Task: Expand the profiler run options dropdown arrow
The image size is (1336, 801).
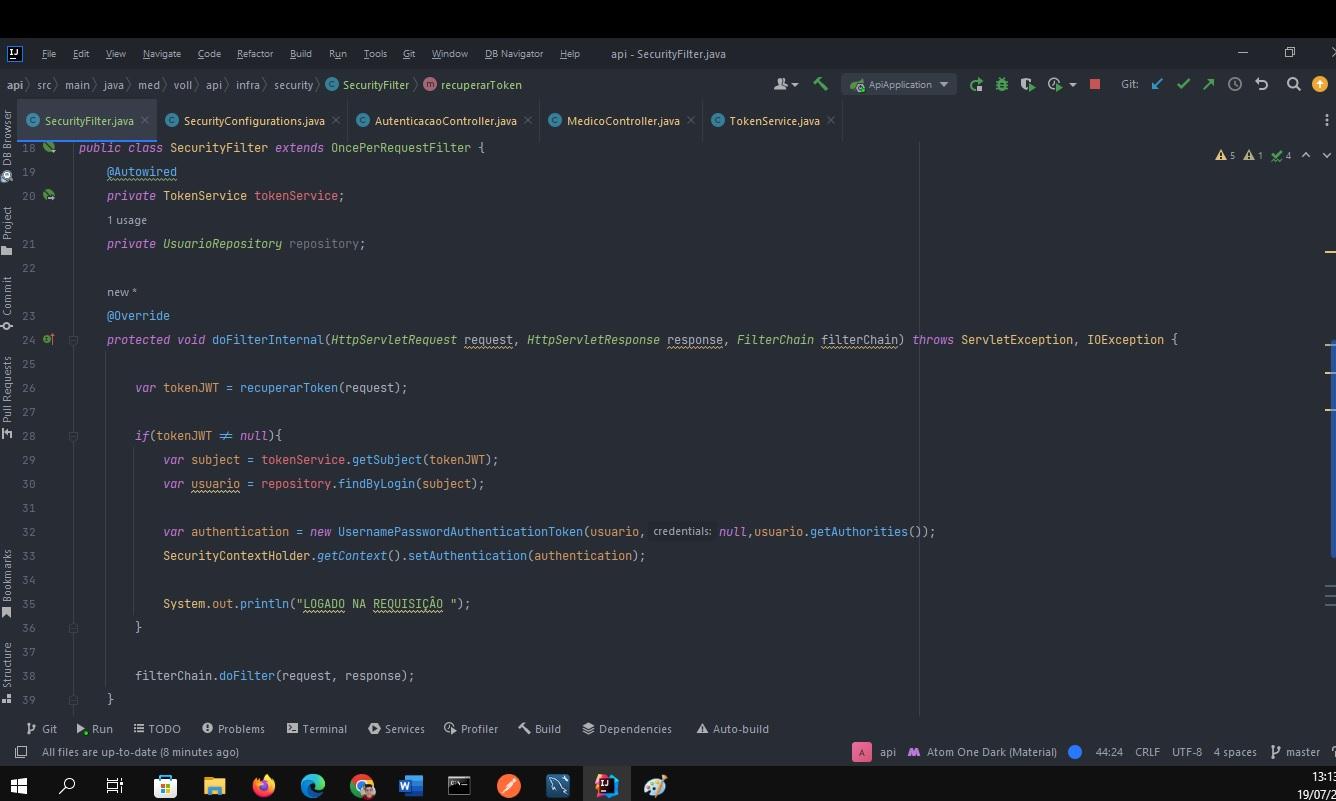Action: pos(1073,85)
